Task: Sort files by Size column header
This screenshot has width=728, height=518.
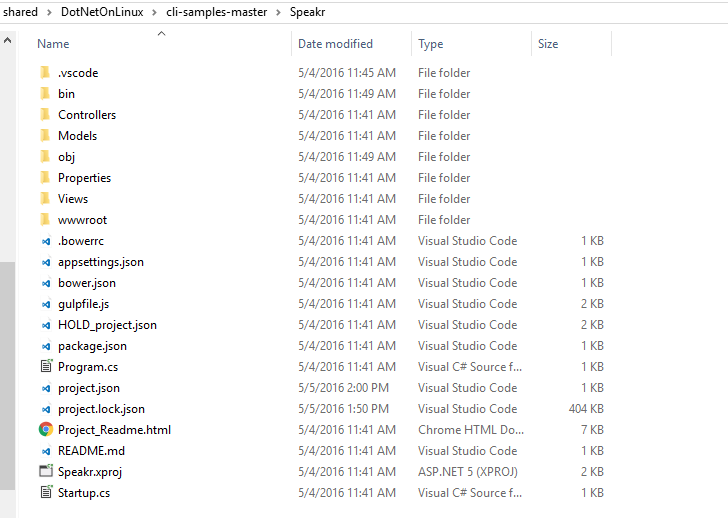Action: 548,44
